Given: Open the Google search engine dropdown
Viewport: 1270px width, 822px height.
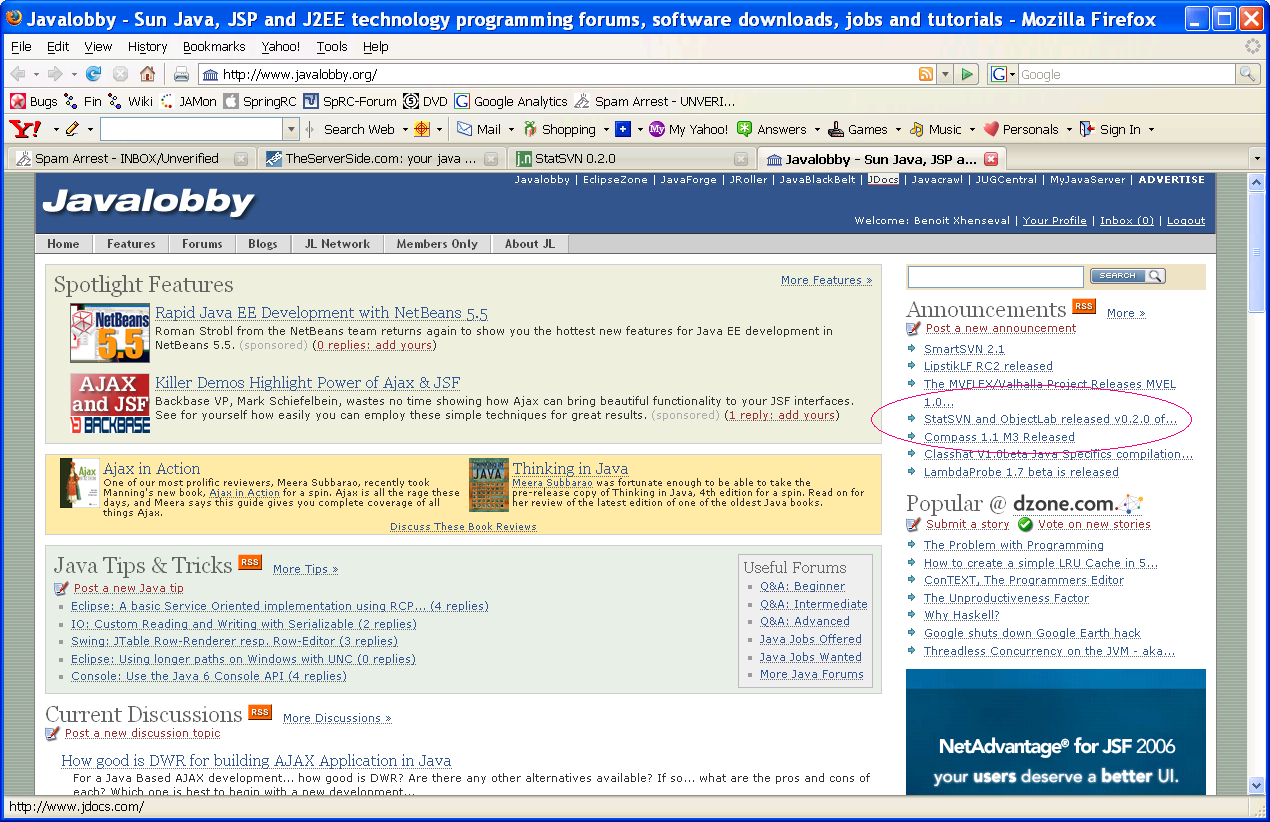Looking at the screenshot, I should [1003, 74].
